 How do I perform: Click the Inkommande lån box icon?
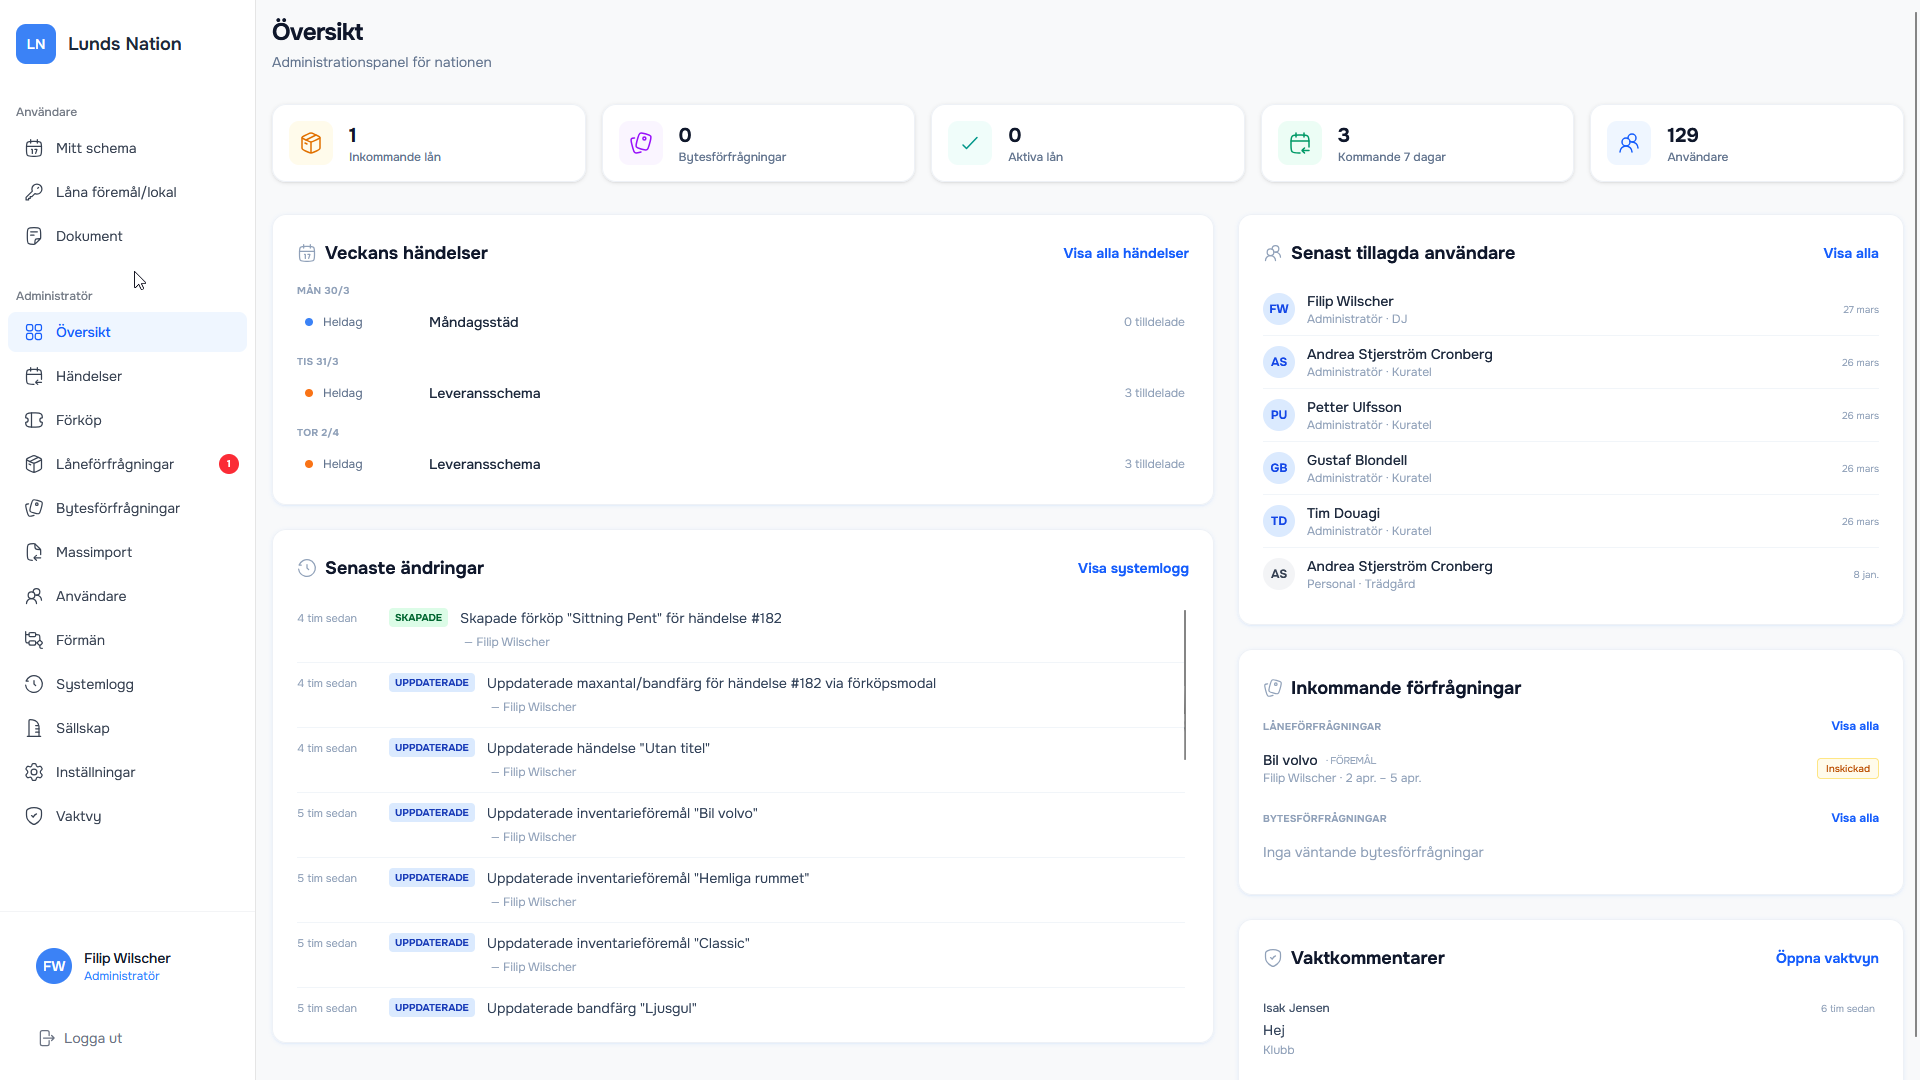coord(311,143)
